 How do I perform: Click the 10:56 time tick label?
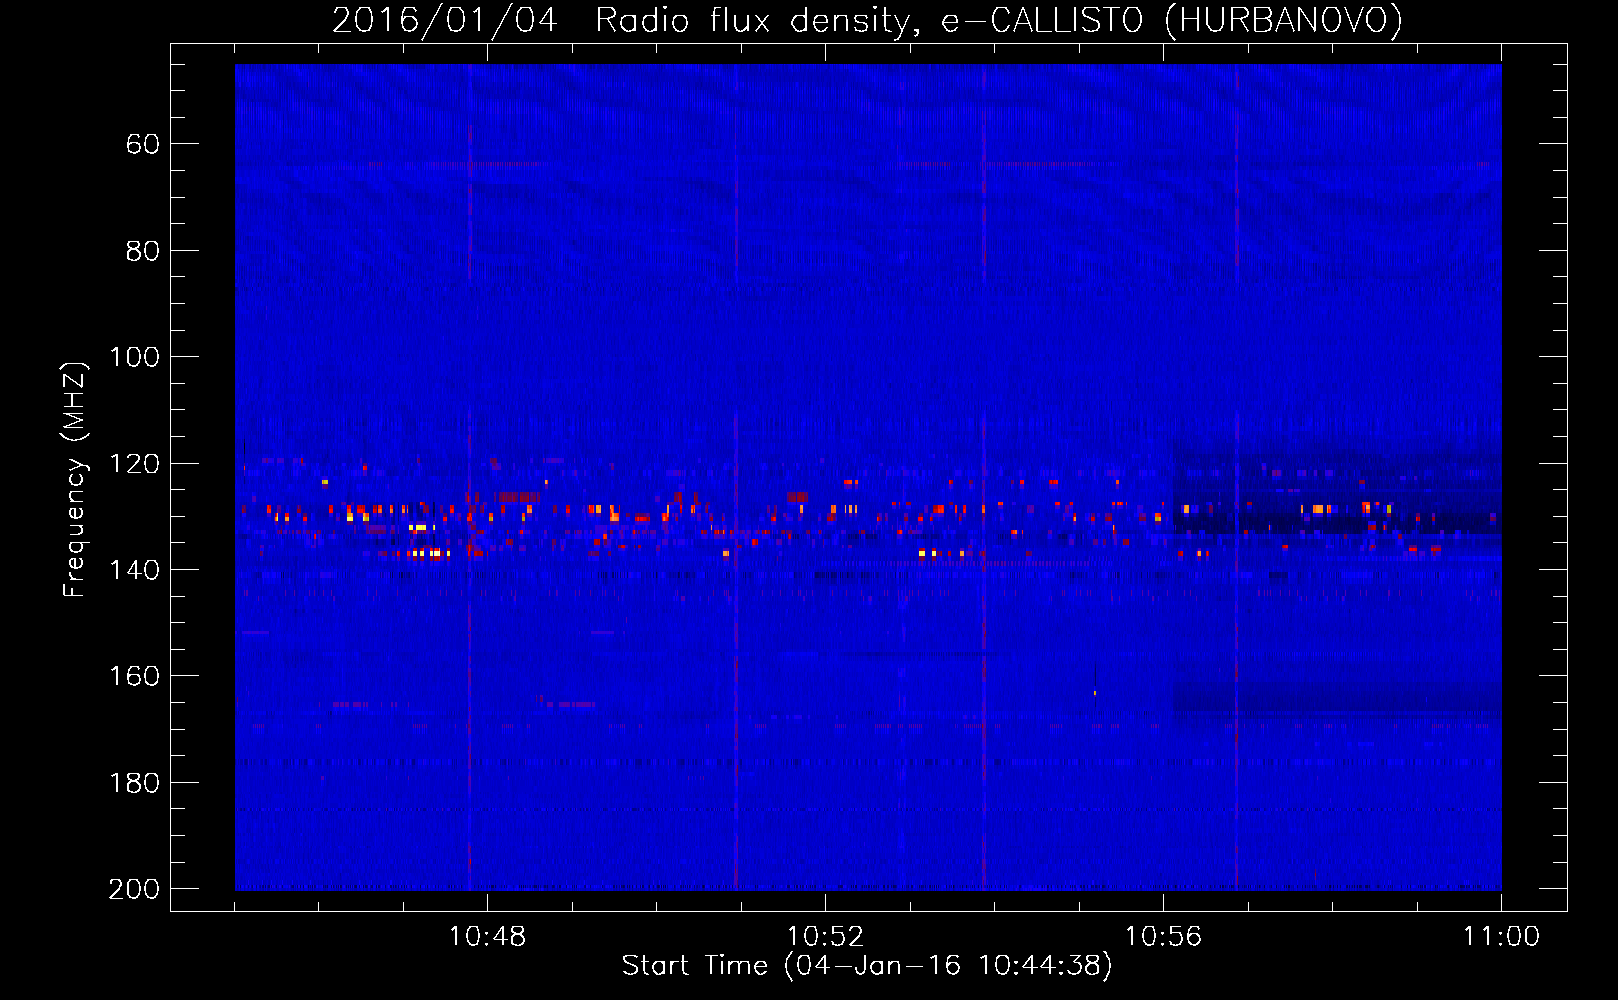click(1163, 937)
